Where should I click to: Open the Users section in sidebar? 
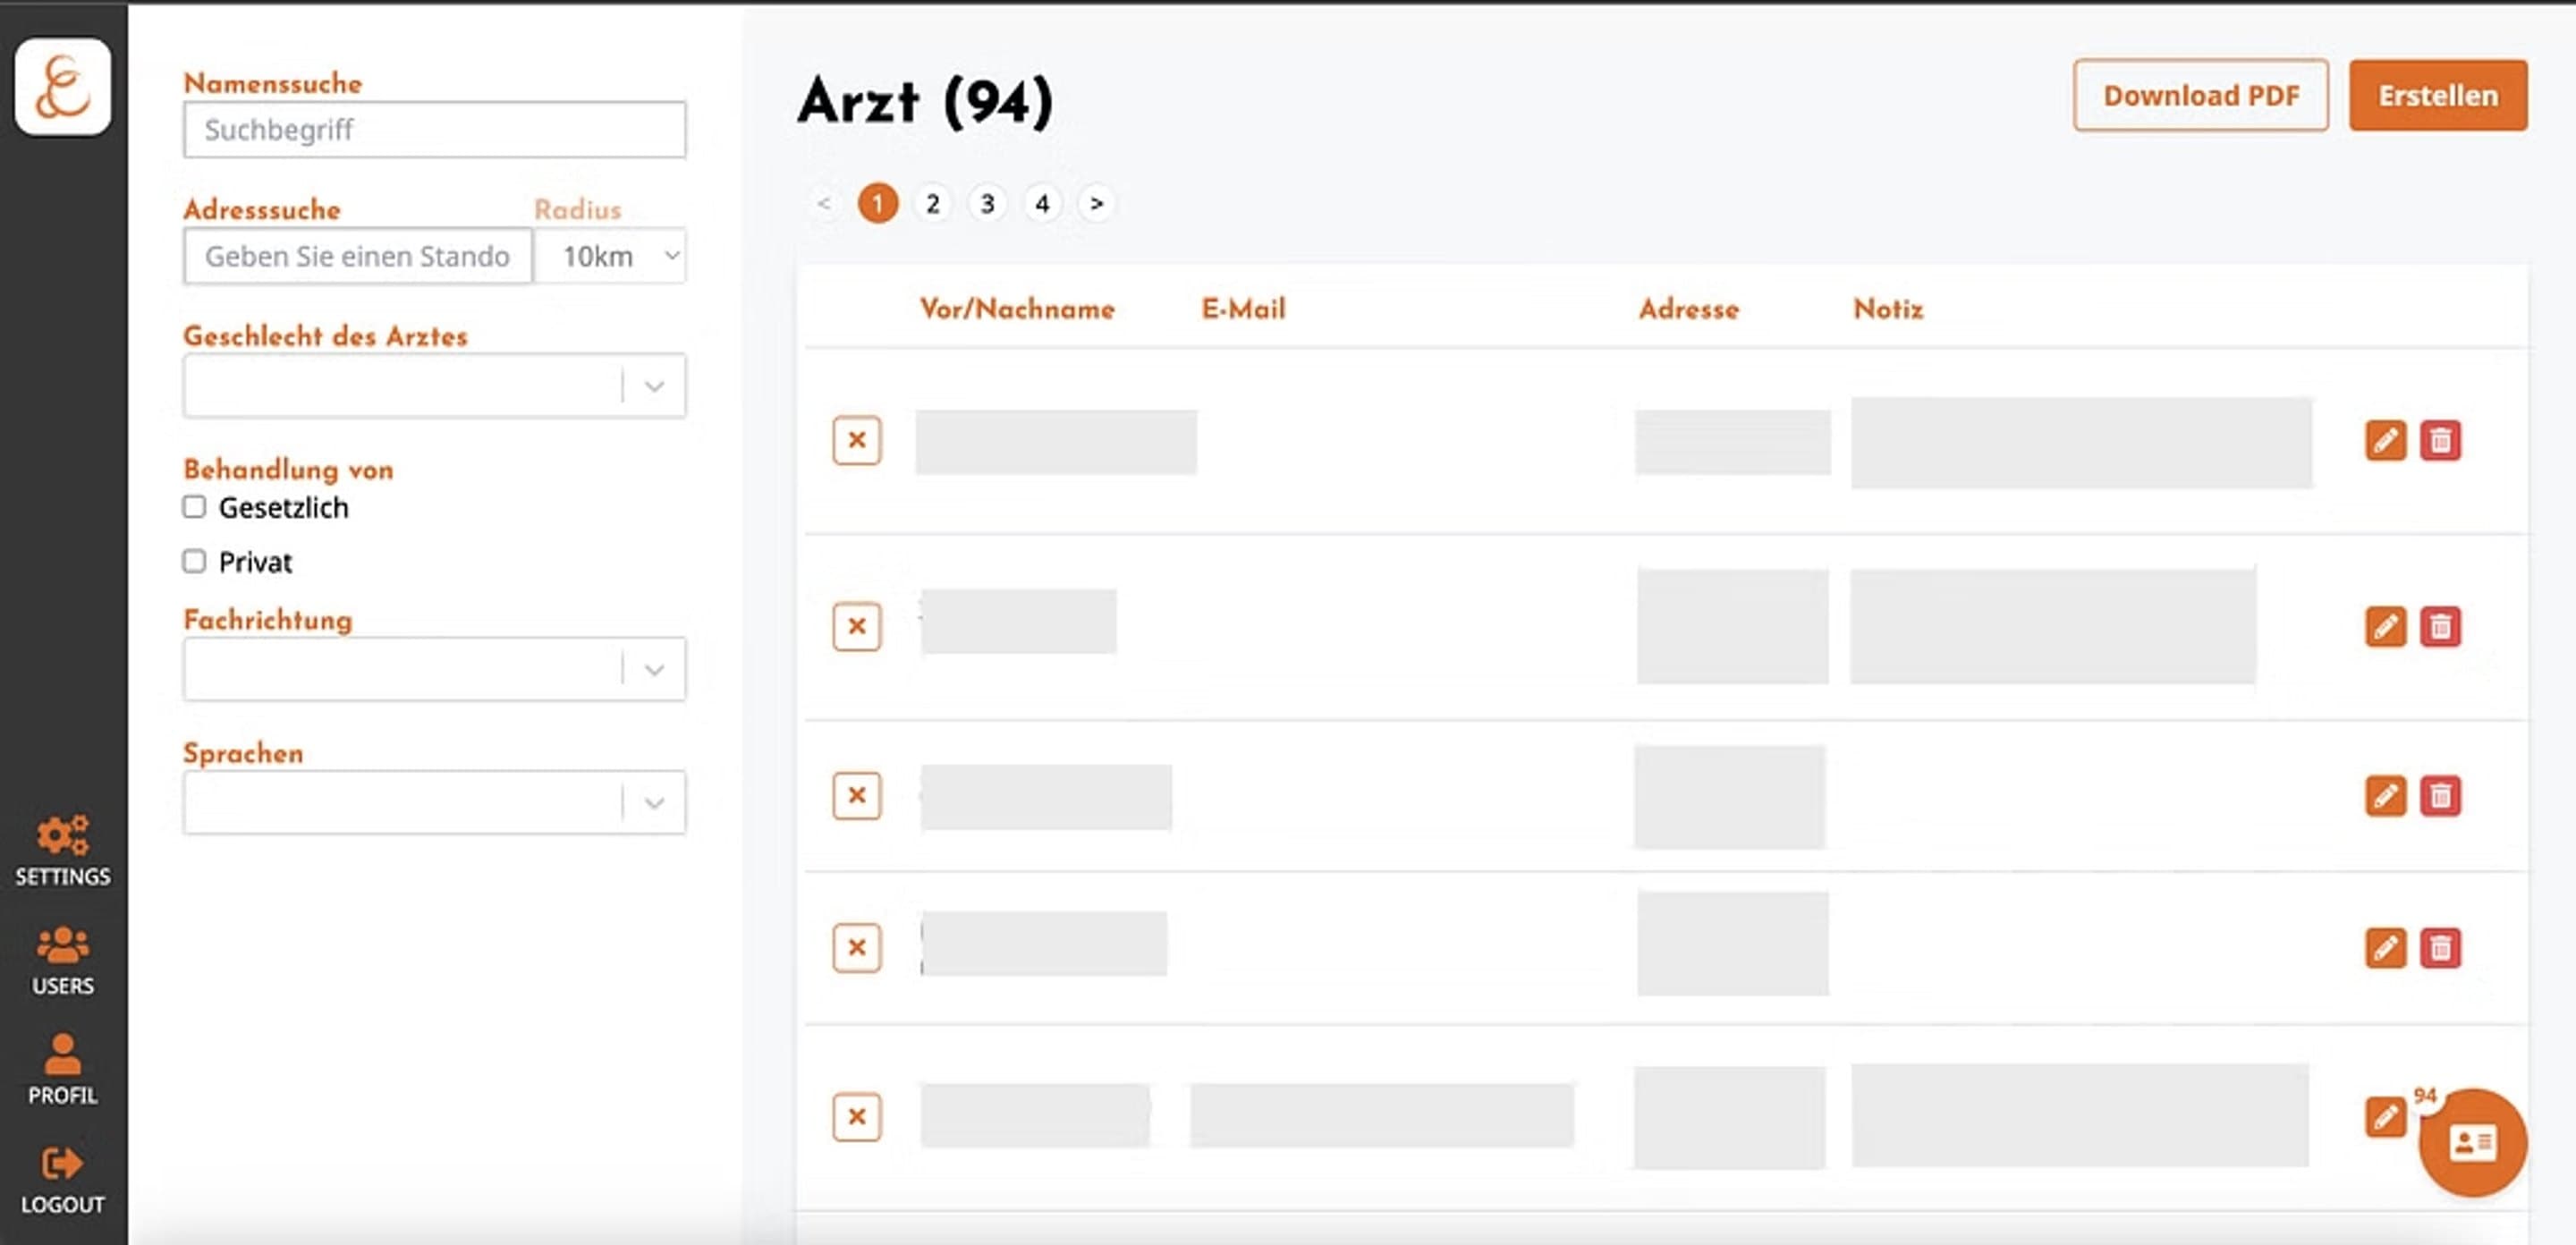tap(63, 960)
